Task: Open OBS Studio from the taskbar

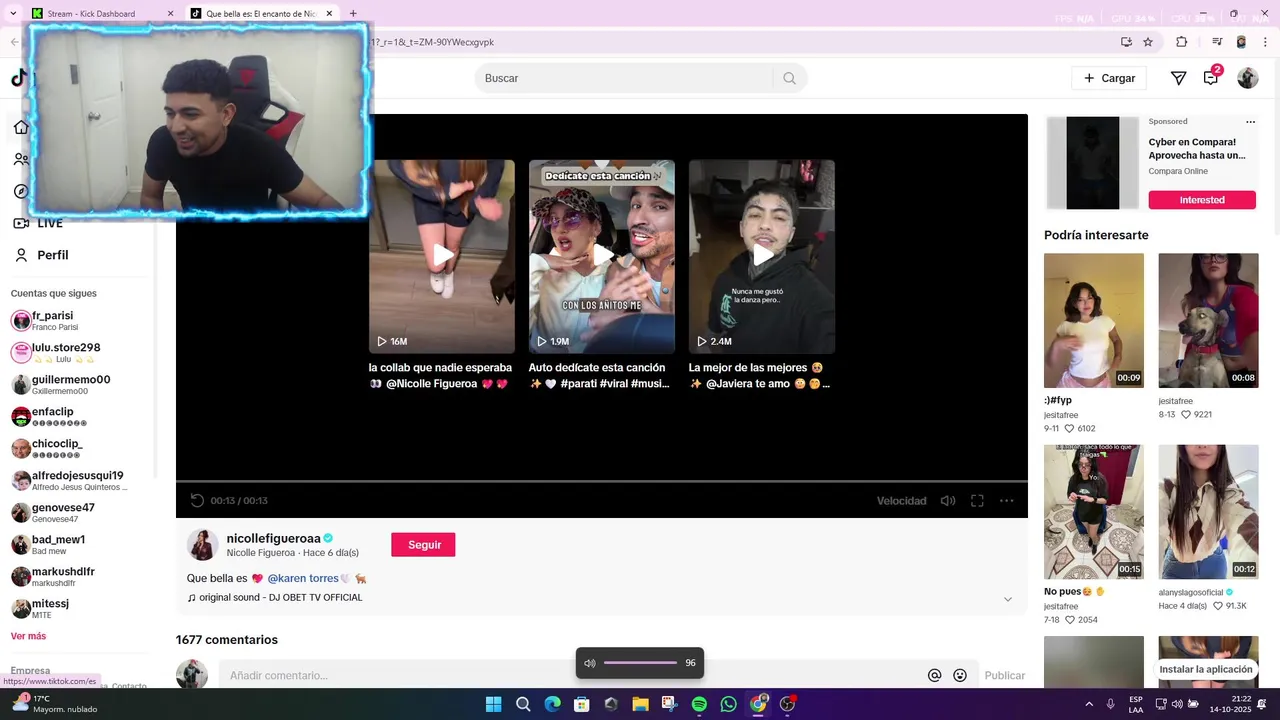Action: [x=787, y=704]
